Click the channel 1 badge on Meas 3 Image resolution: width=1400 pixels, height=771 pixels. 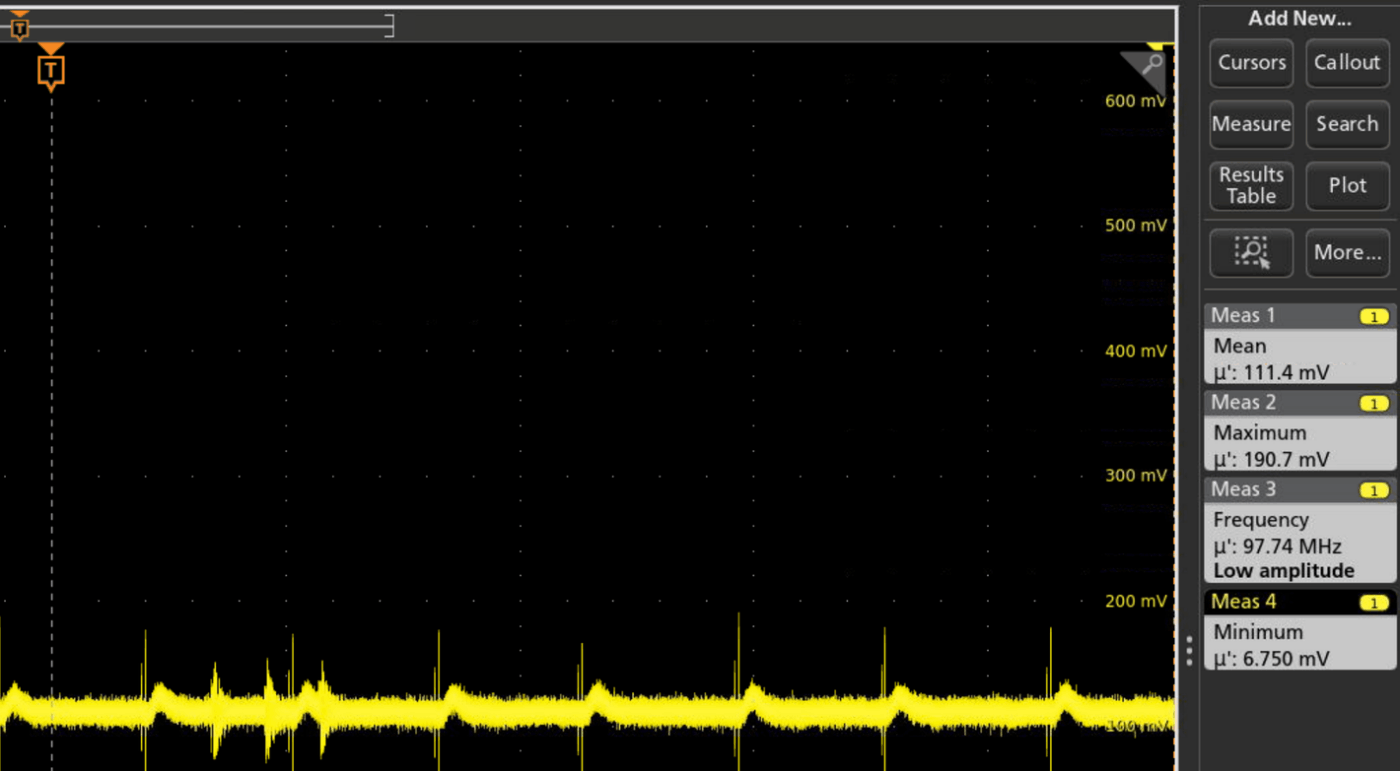click(x=1374, y=491)
